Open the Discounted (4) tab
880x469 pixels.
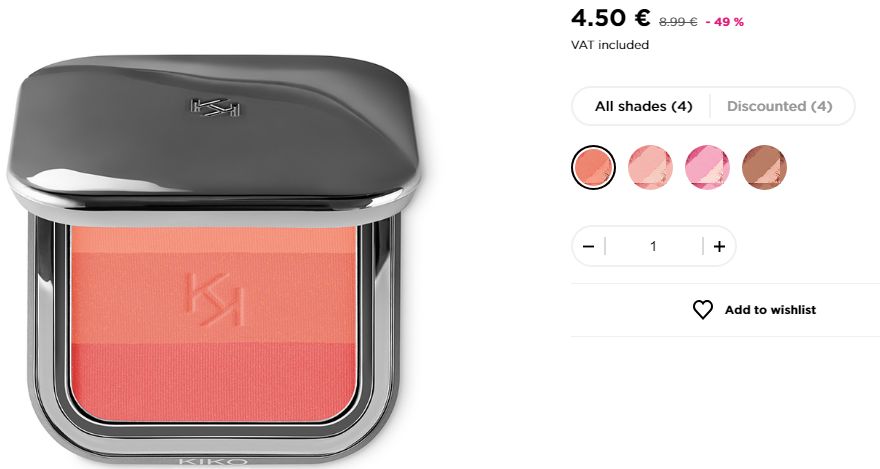point(780,106)
